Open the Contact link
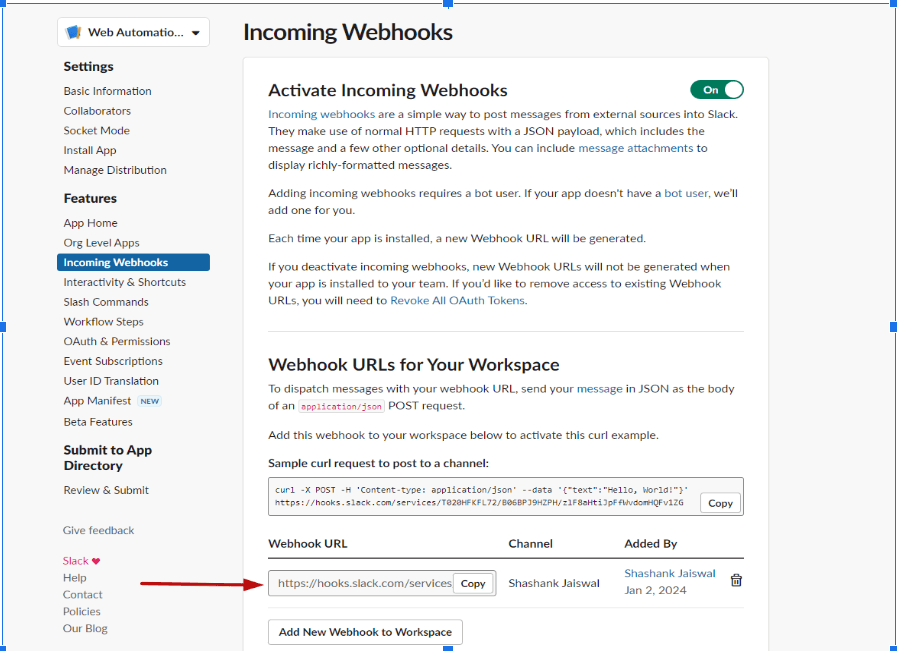The width and height of the screenshot is (897, 651). click(82, 595)
